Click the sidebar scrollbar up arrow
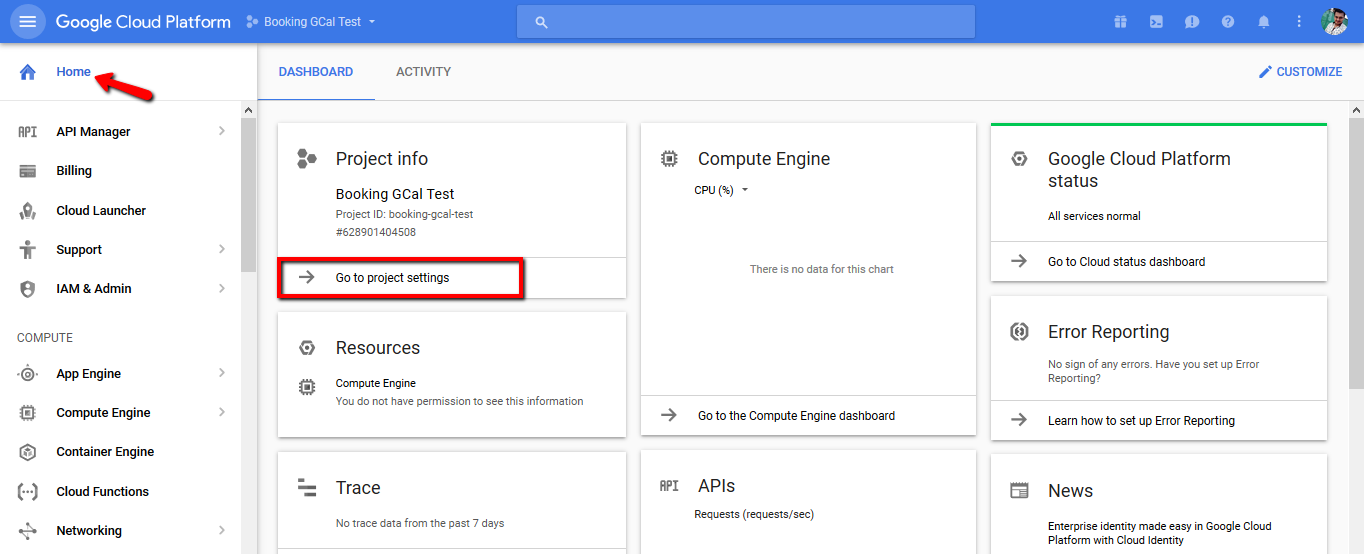Viewport: 1364px width, 554px height. (x=249, y=109)
